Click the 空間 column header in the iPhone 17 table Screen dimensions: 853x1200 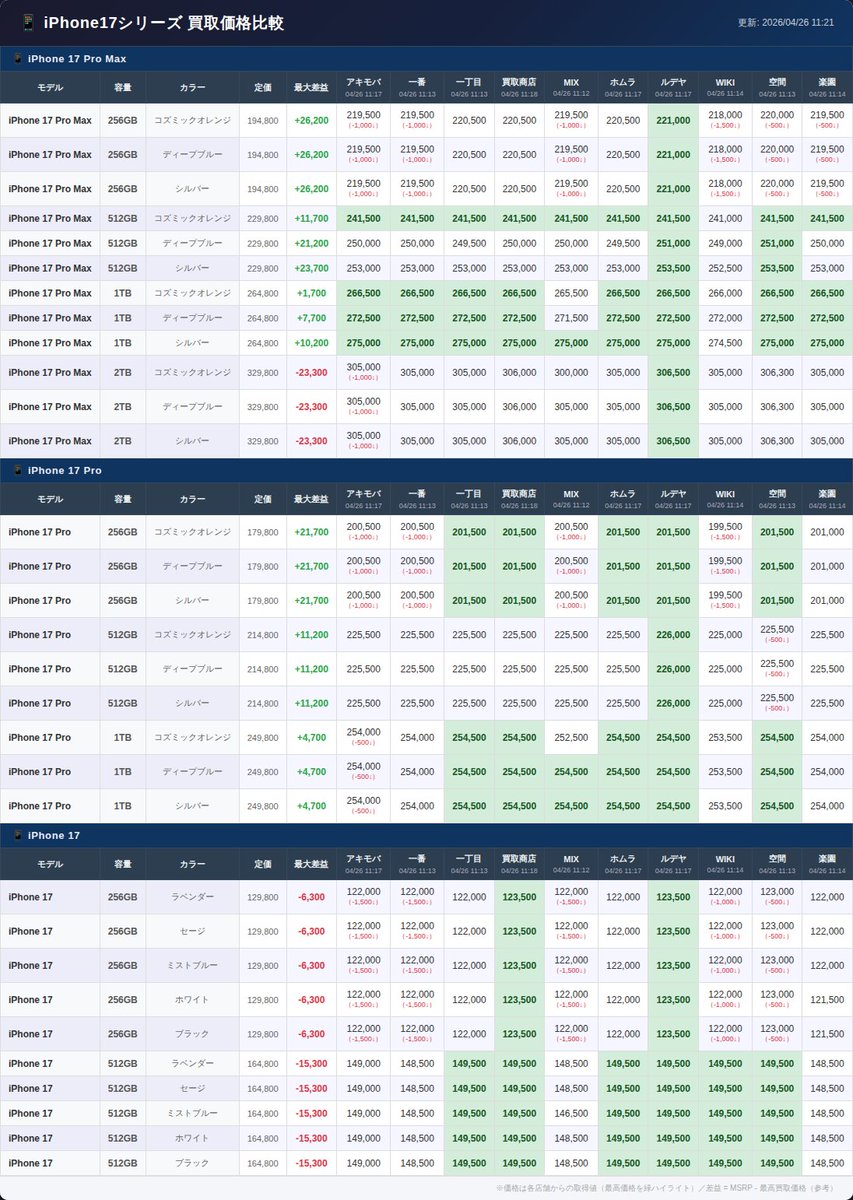(x=777, y=863)
